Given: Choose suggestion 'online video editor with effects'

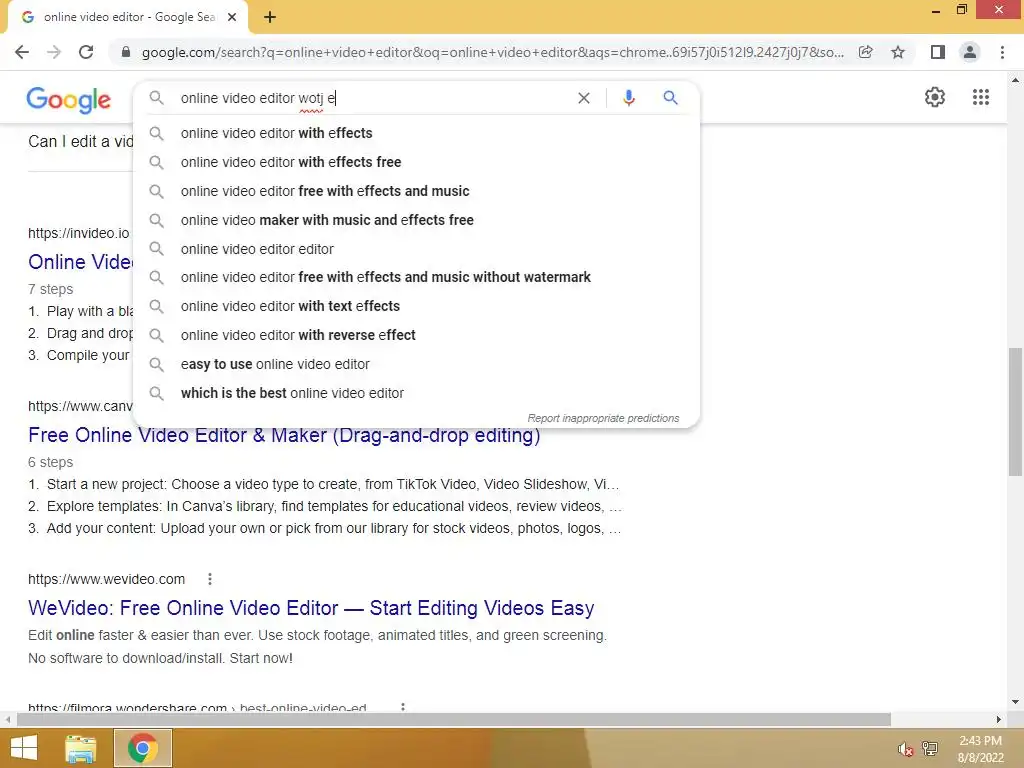Looking at the screenshot, I should pyautogui.click(x=417, y=133).
